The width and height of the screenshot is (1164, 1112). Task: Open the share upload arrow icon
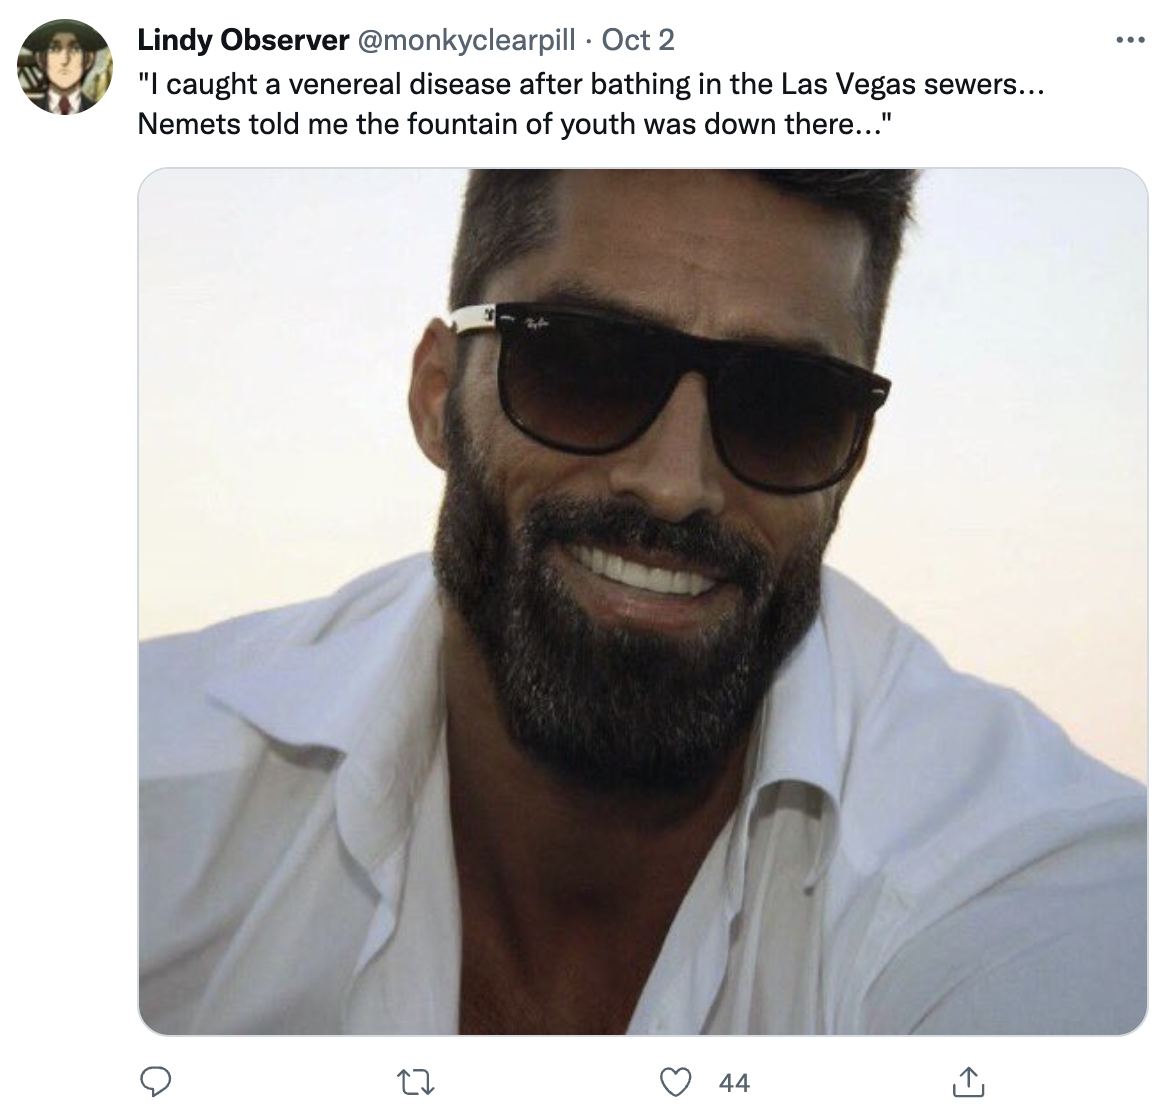coord(968,1082)
